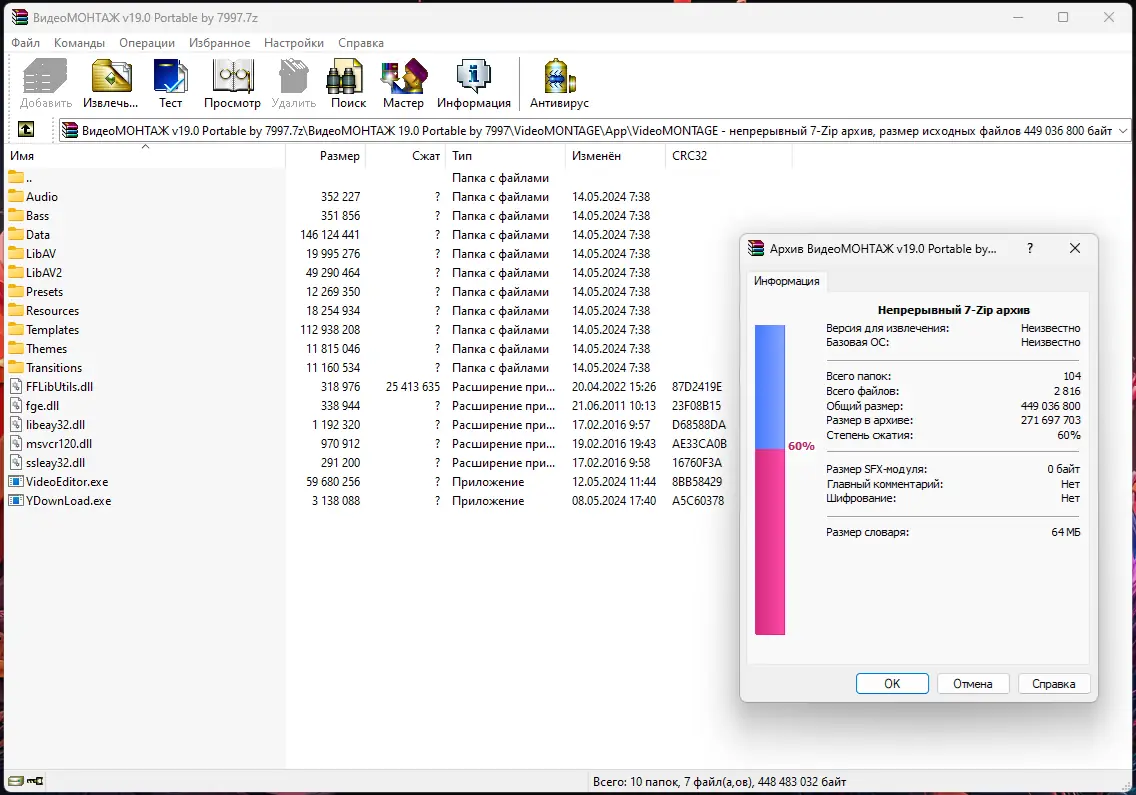Screen dimensions: 1136x795
Task: Open the address path dropdown arrow
Action: point(1123,130)
